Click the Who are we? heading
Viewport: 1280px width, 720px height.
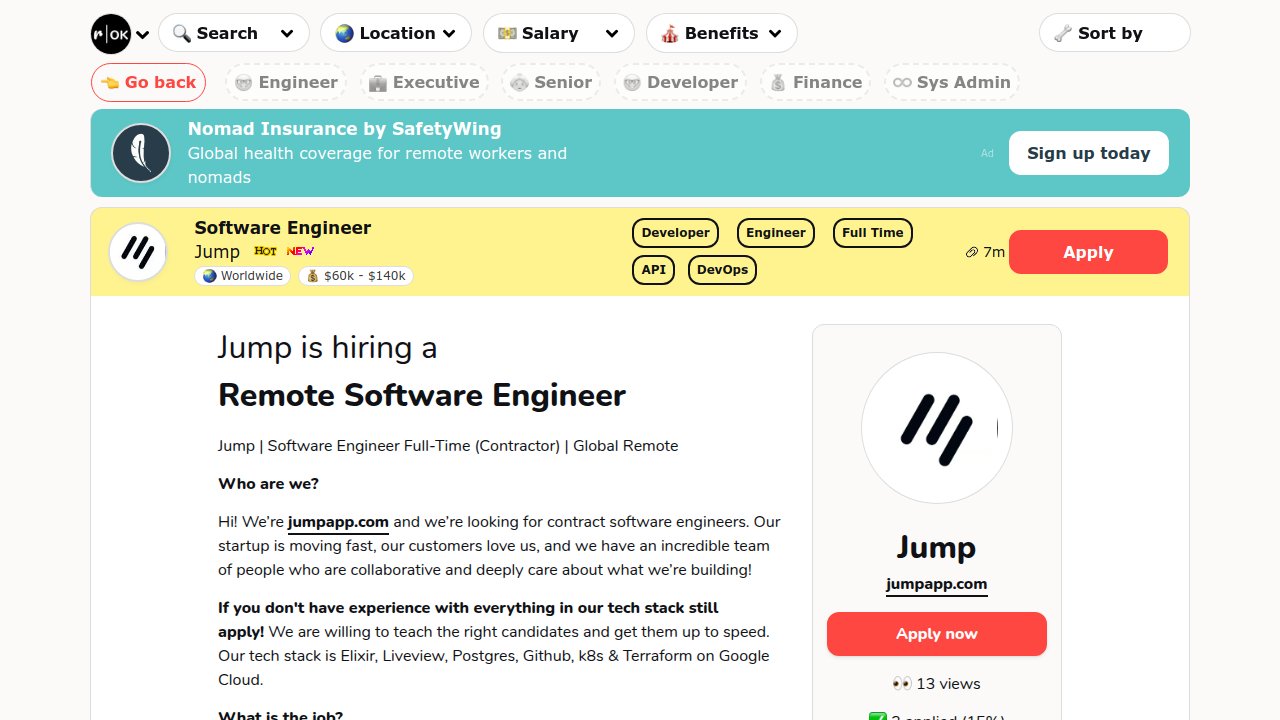[269, 484]
